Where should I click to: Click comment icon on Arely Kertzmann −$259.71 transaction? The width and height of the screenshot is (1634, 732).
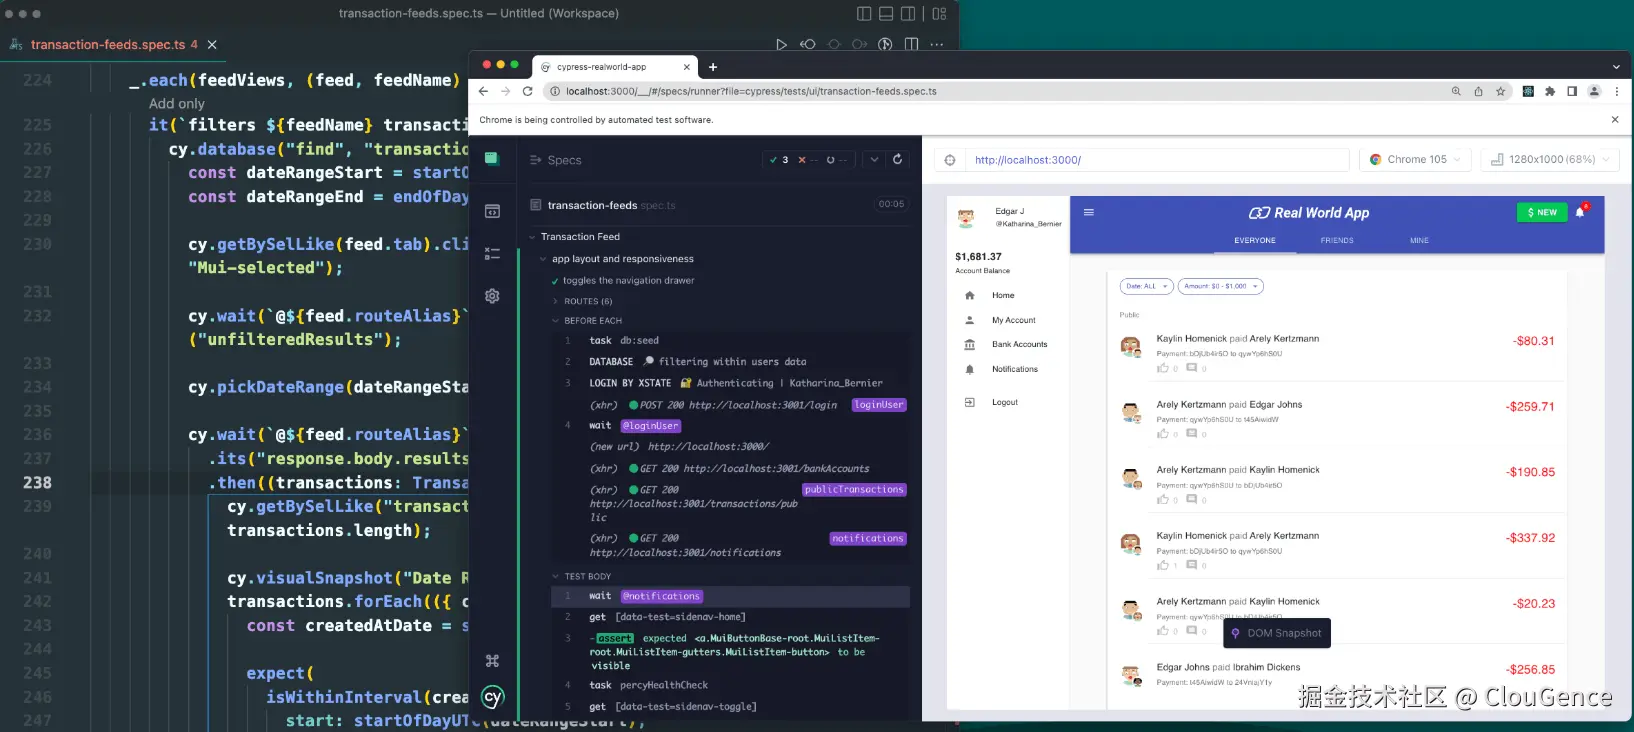coord(1191,434)
